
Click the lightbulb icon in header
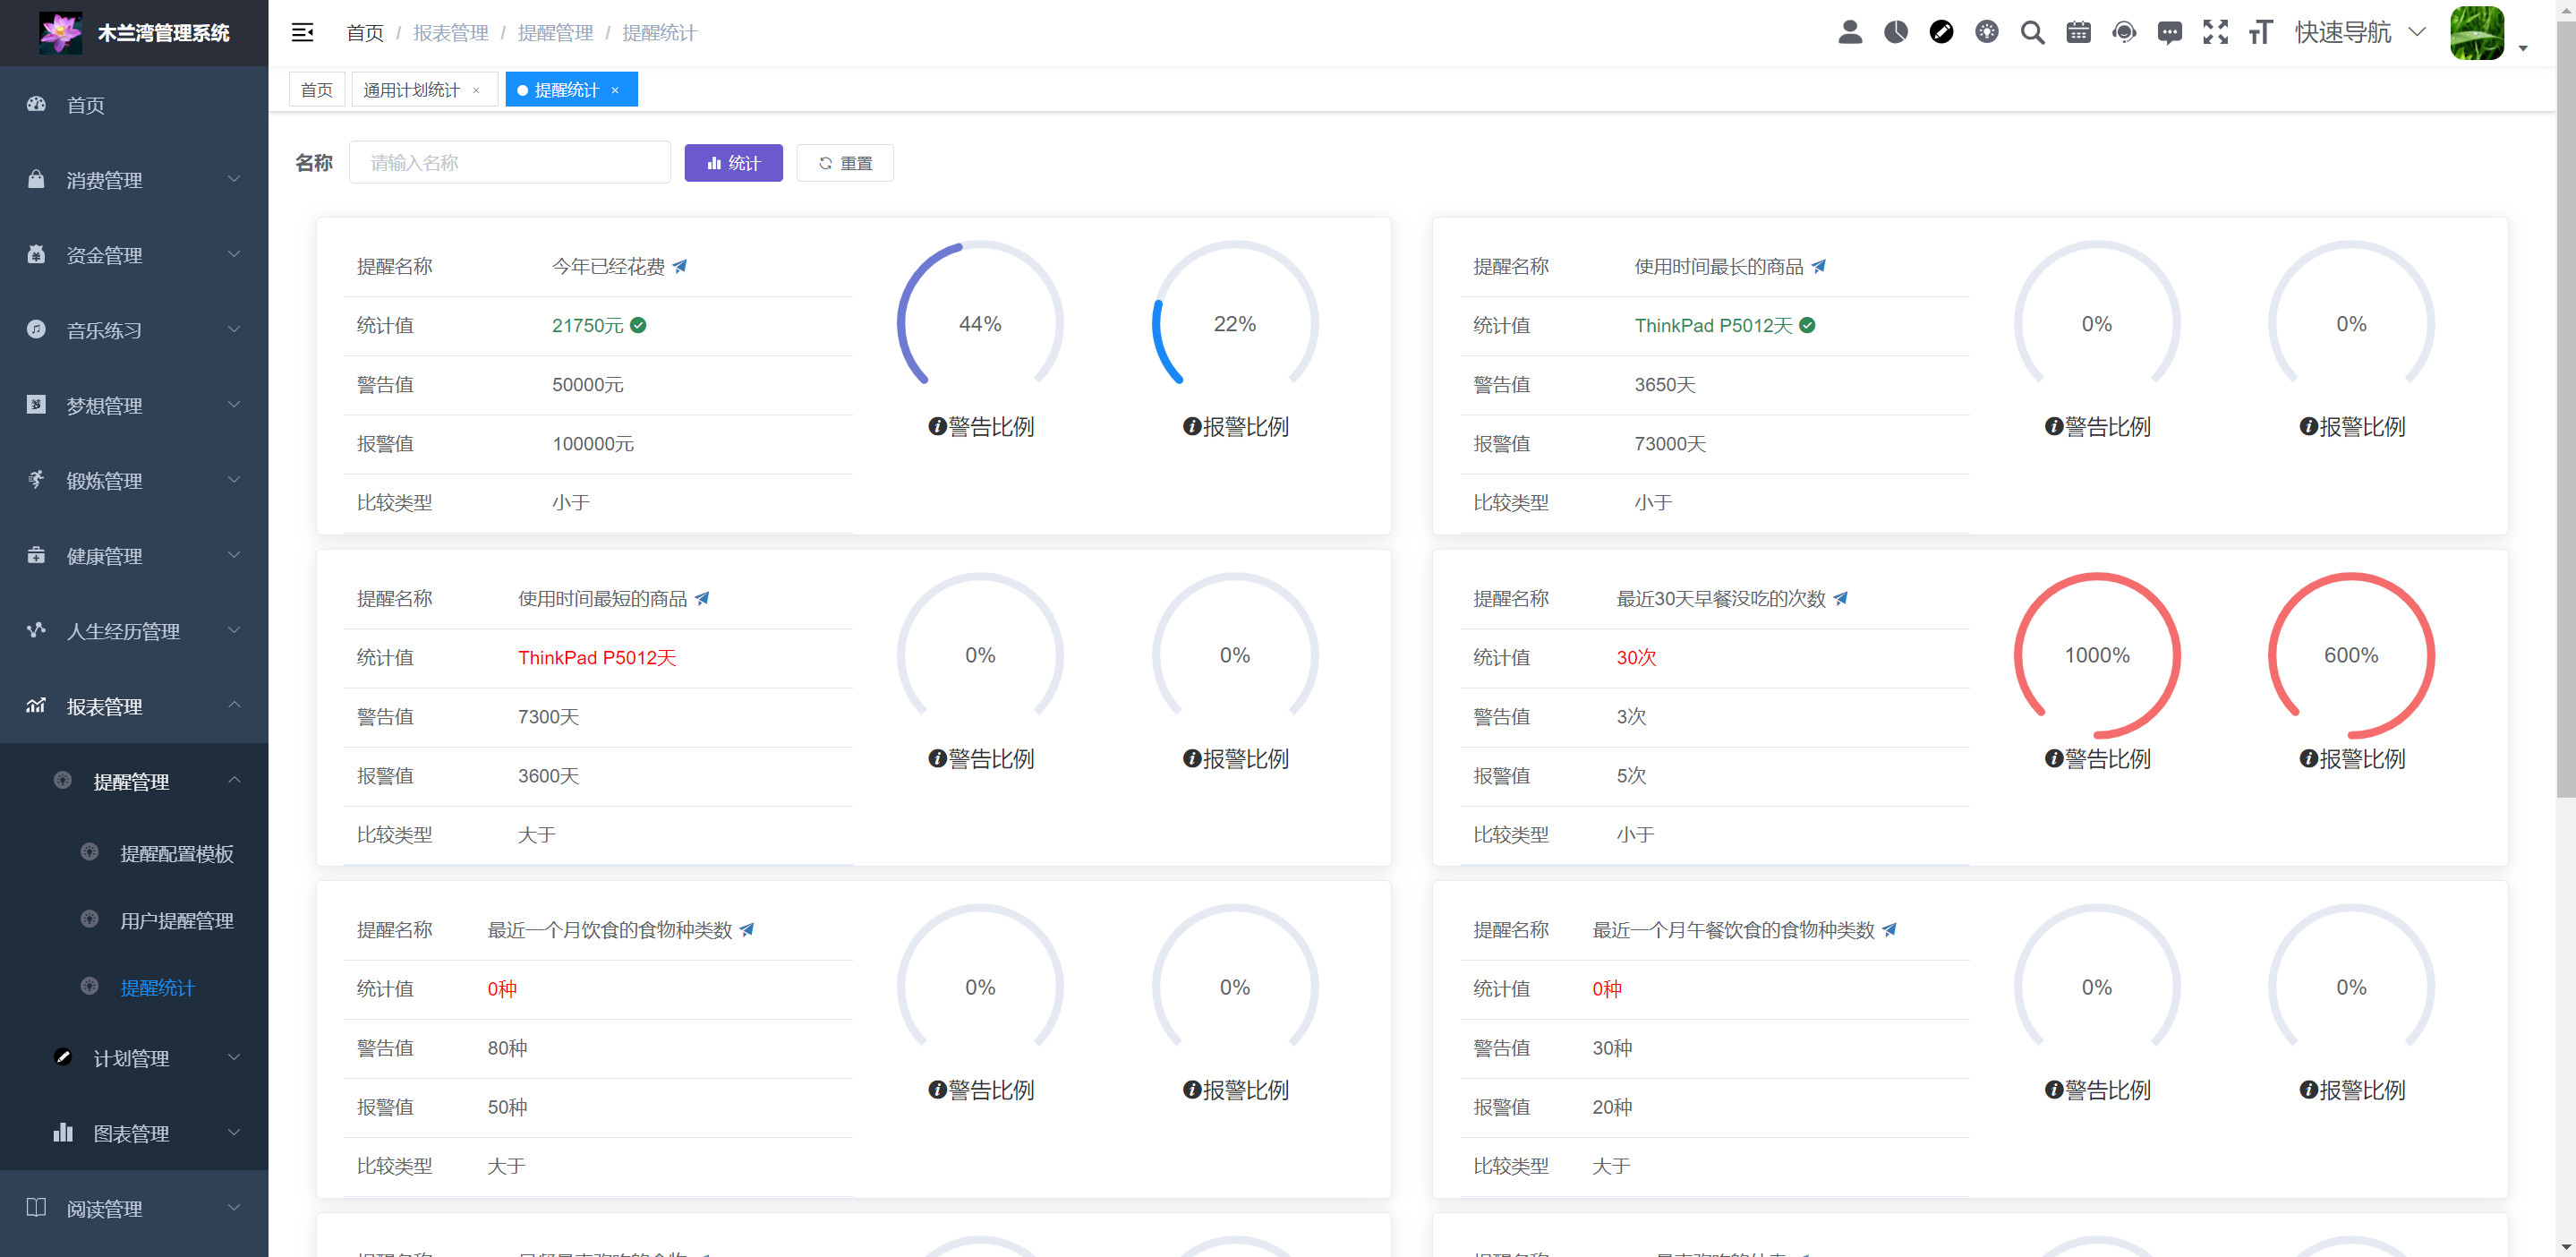[1986, 32]
